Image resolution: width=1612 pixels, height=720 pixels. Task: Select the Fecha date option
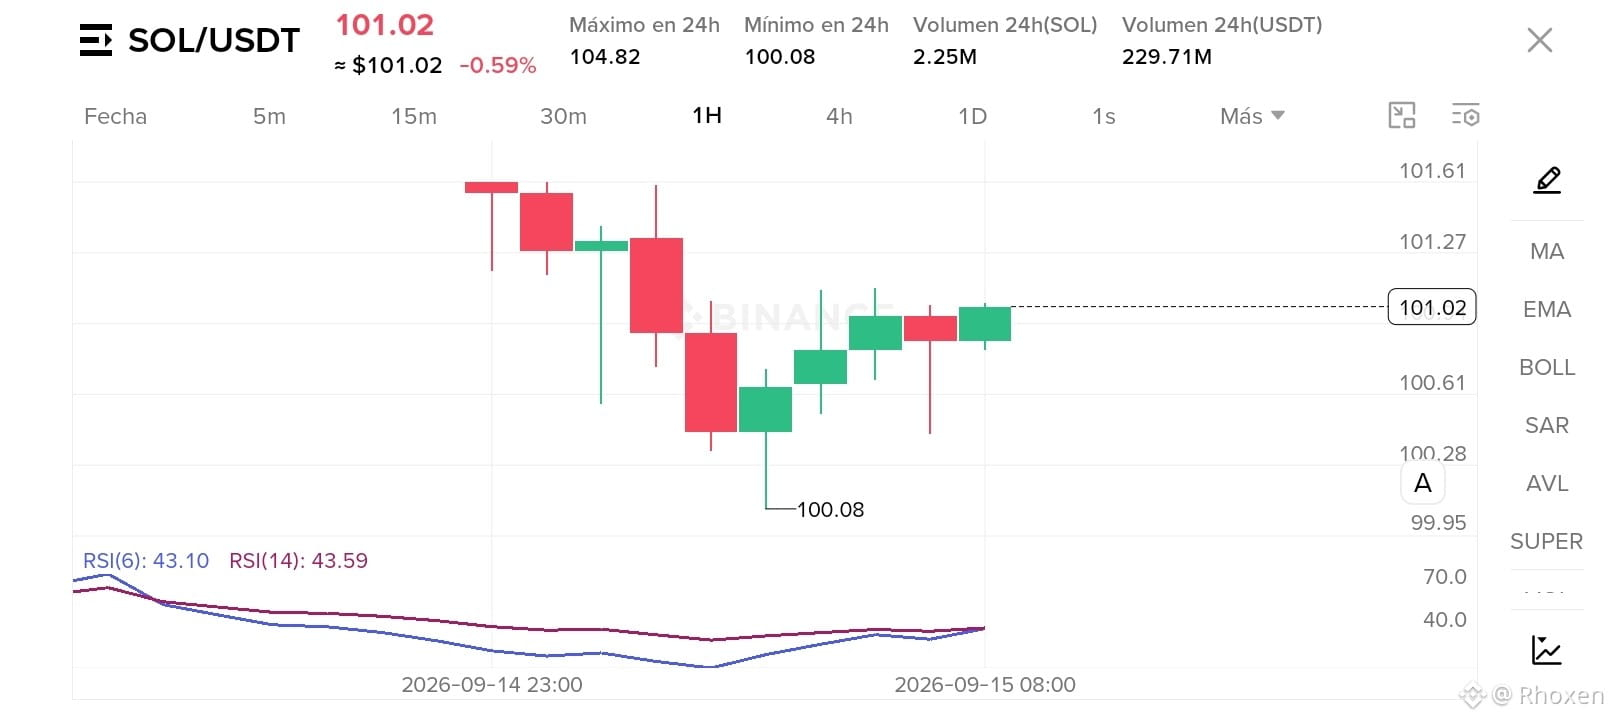pyautogui.click(x=115, y=116)
